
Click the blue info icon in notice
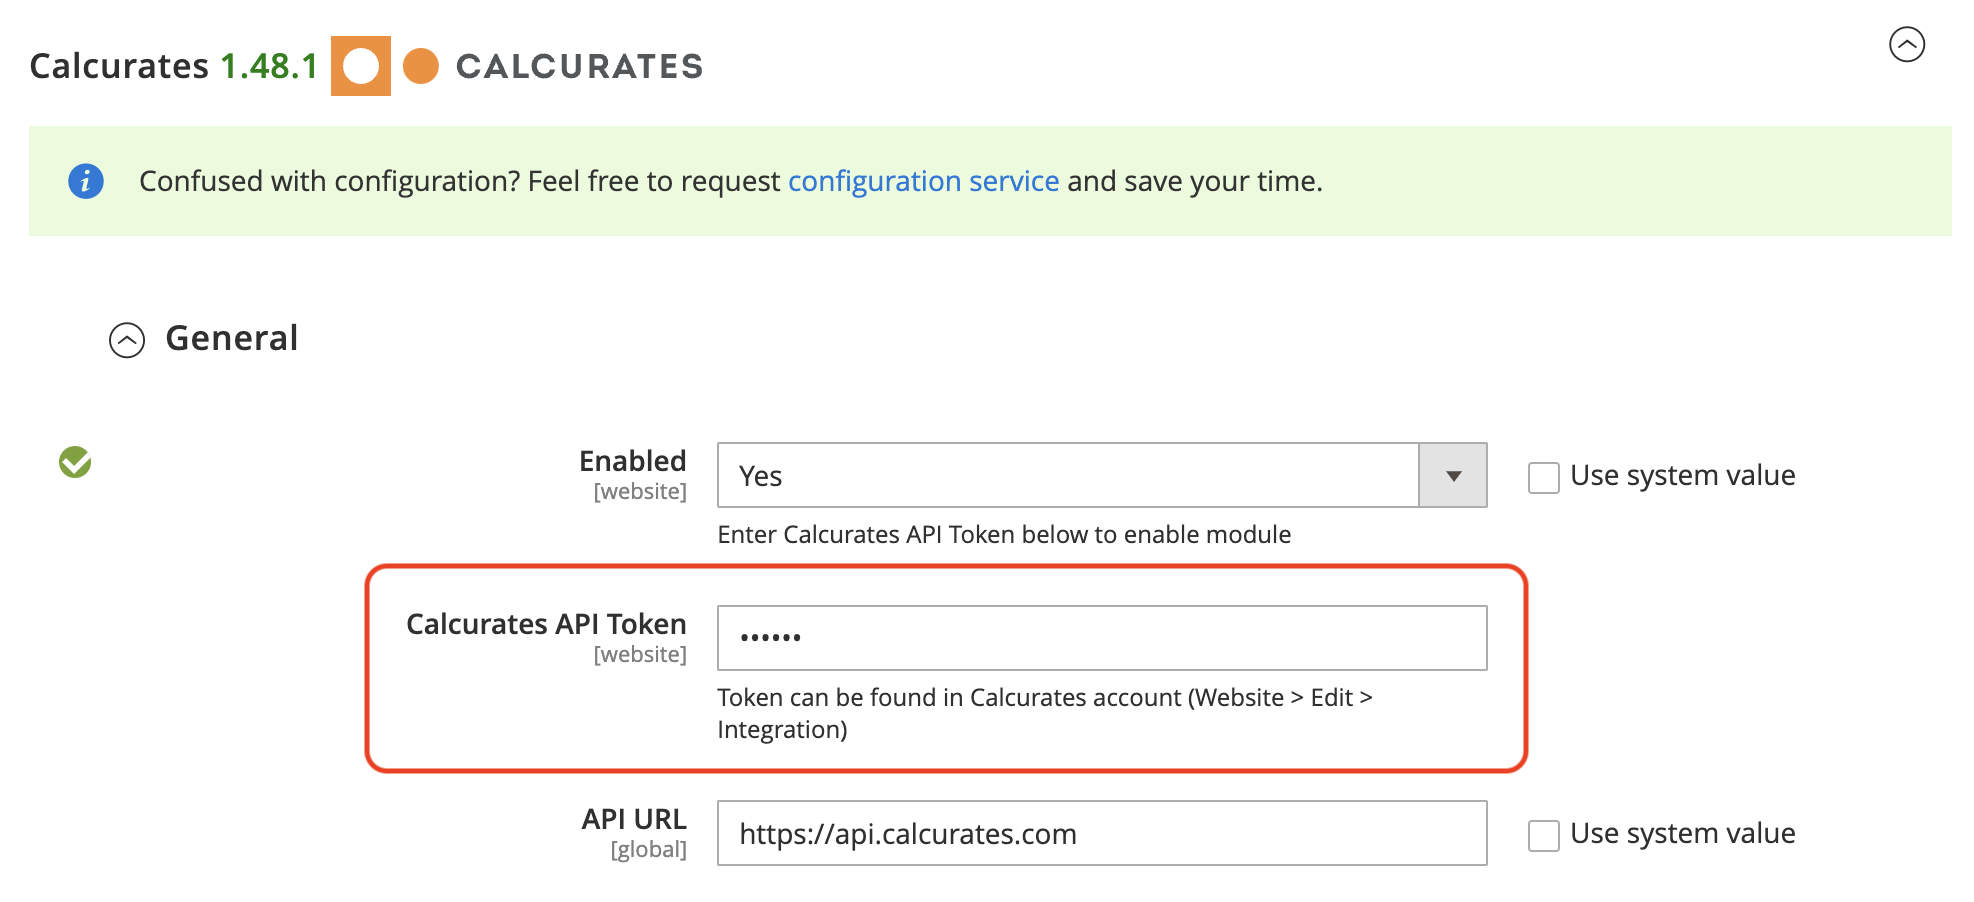[x=86, y=181]
